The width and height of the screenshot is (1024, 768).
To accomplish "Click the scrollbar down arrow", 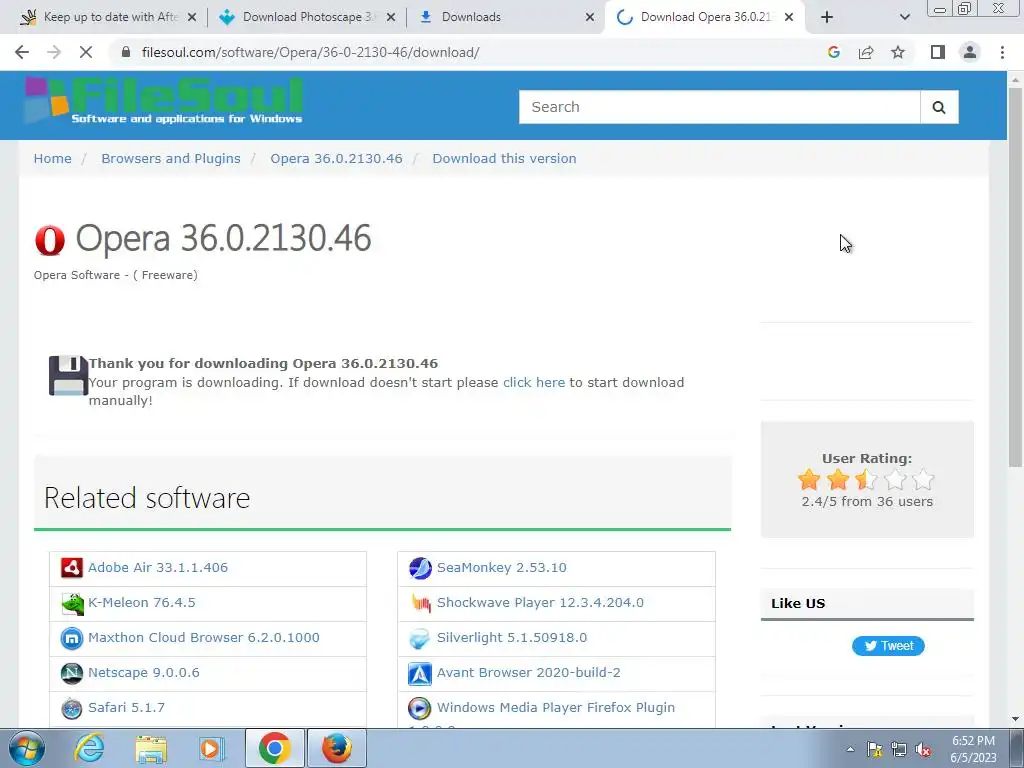I will 1015,720.
